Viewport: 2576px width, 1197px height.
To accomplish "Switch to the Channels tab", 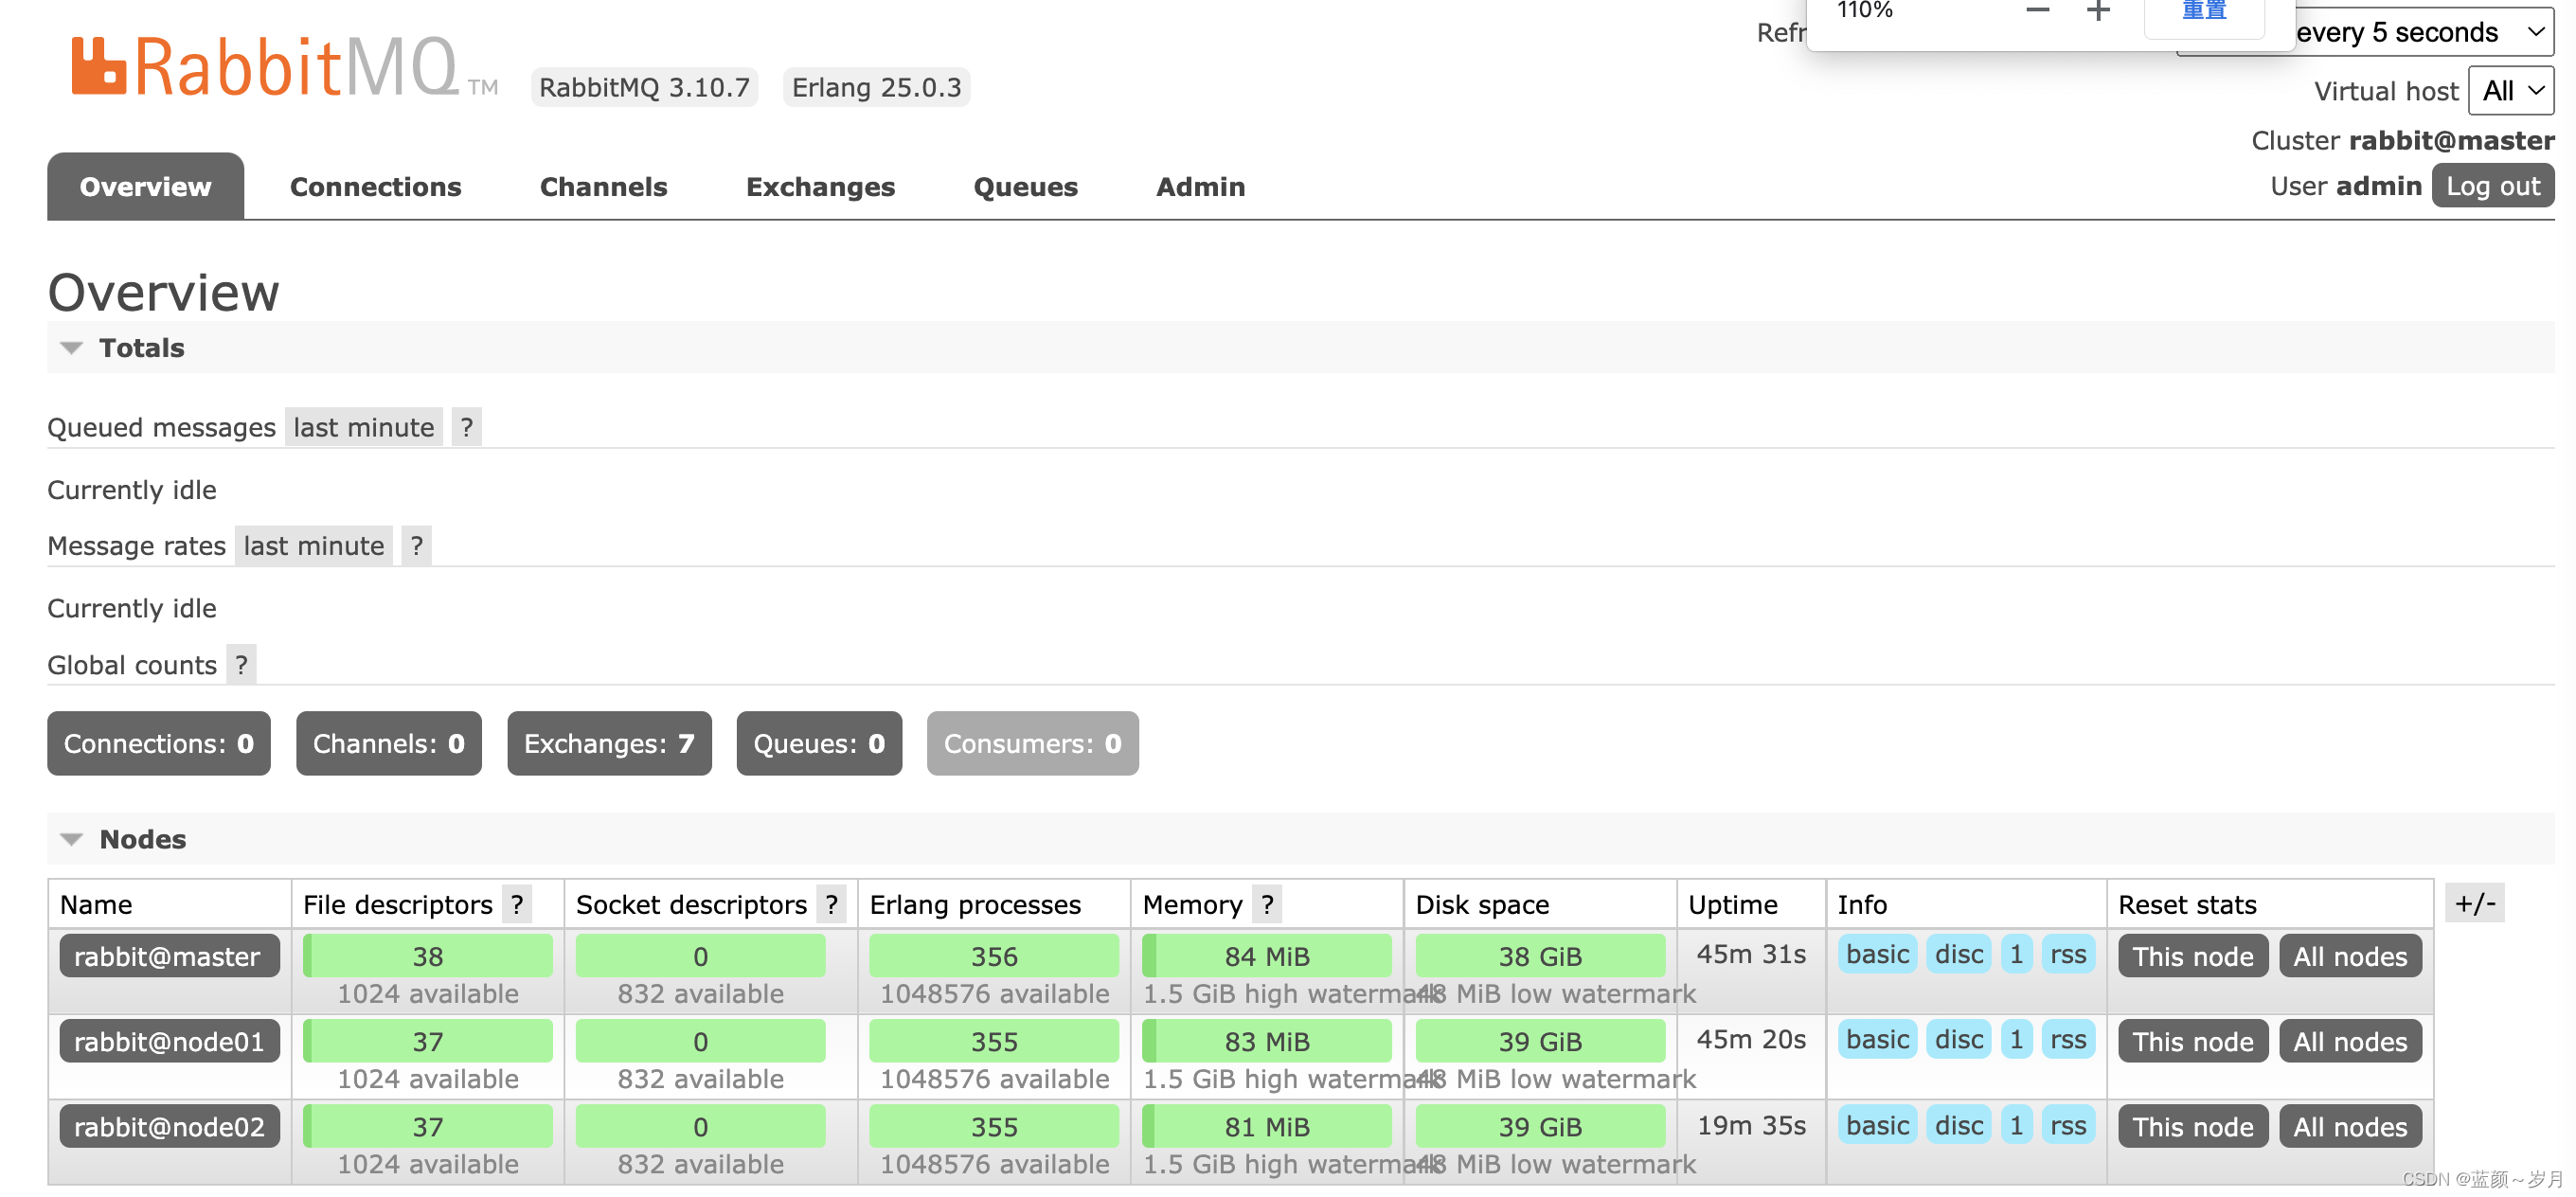I will pos(603,186).
